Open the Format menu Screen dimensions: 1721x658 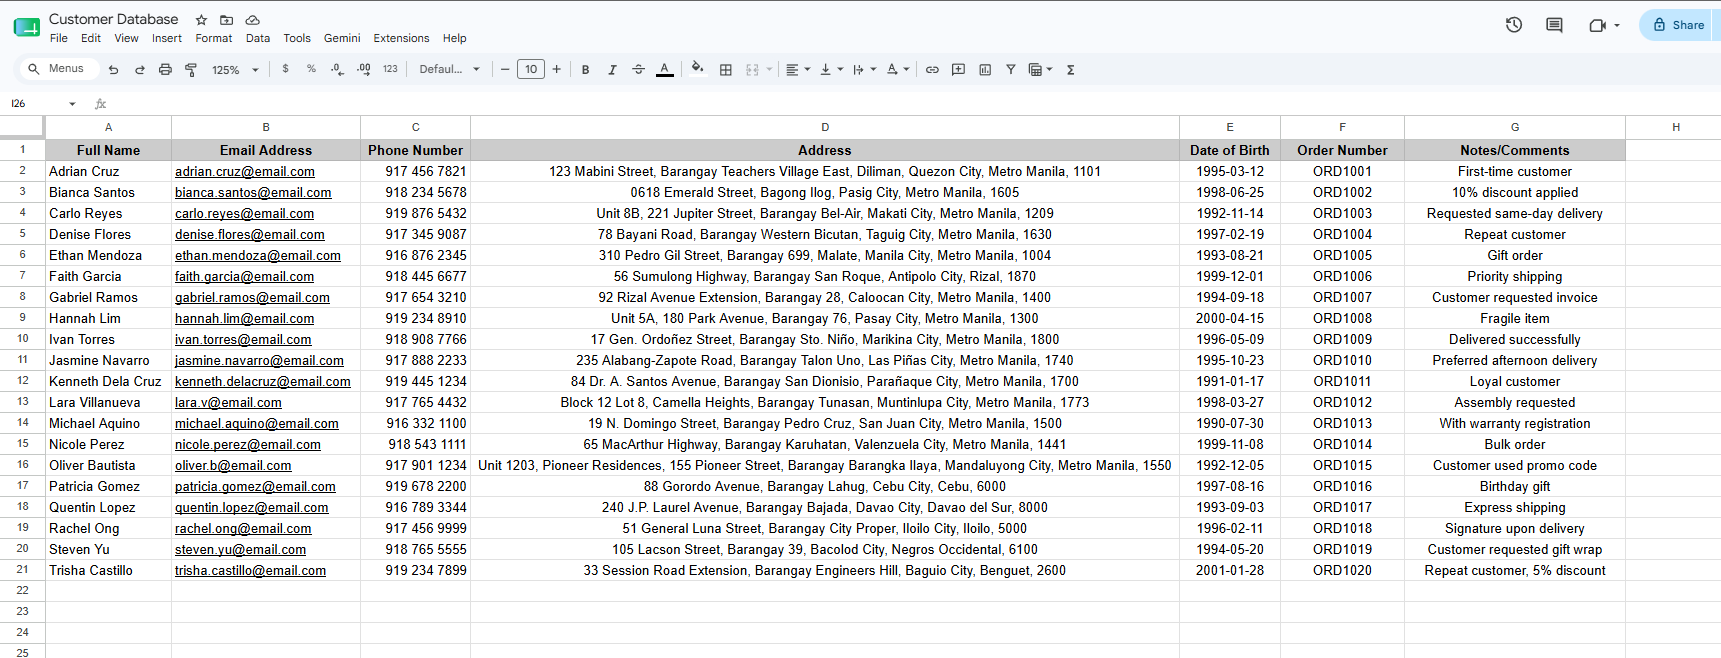(x=214, y=38)
